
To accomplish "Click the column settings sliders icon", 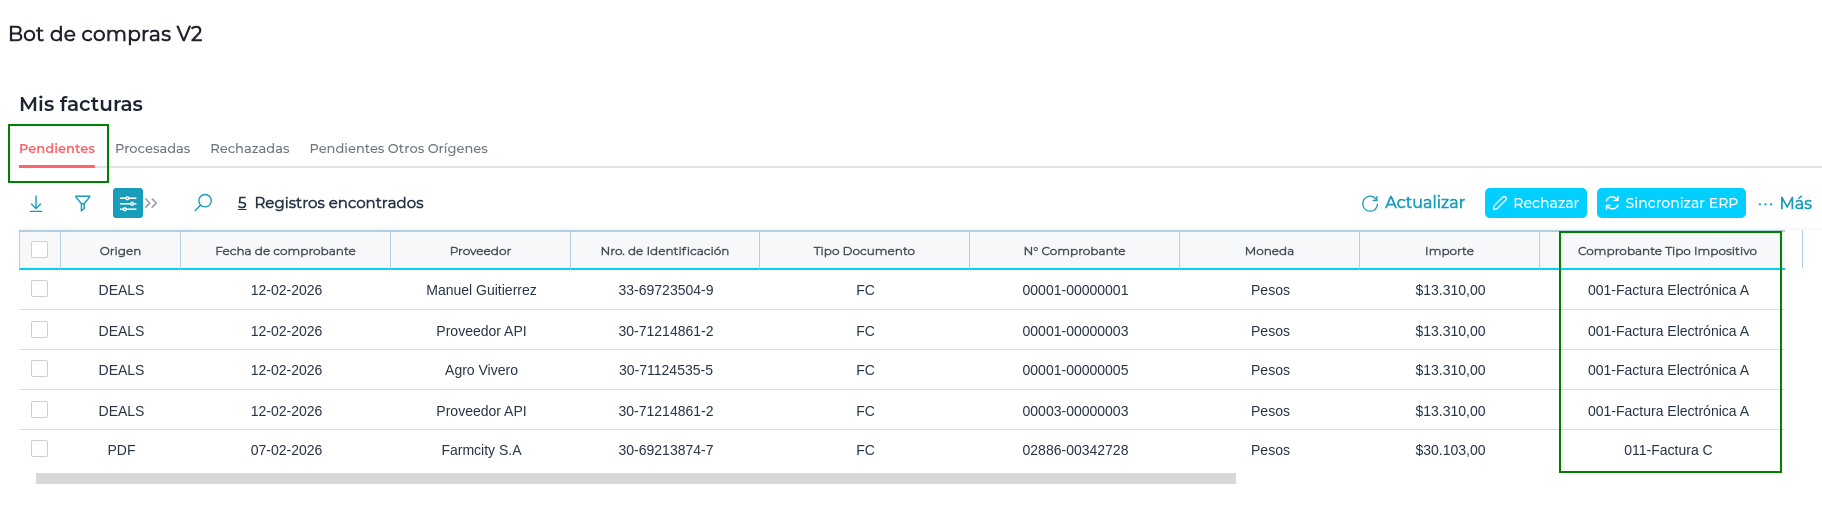I will (127, 203).
